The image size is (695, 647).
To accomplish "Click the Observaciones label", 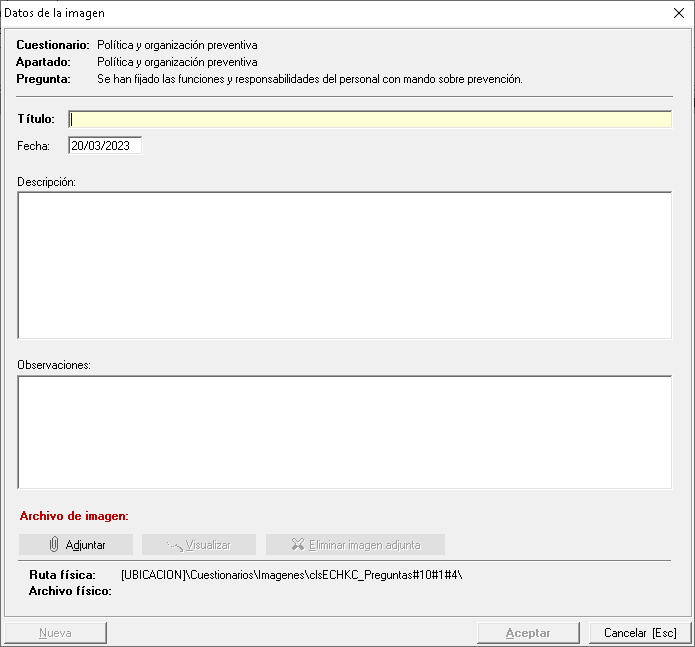I will pos(54,365).
